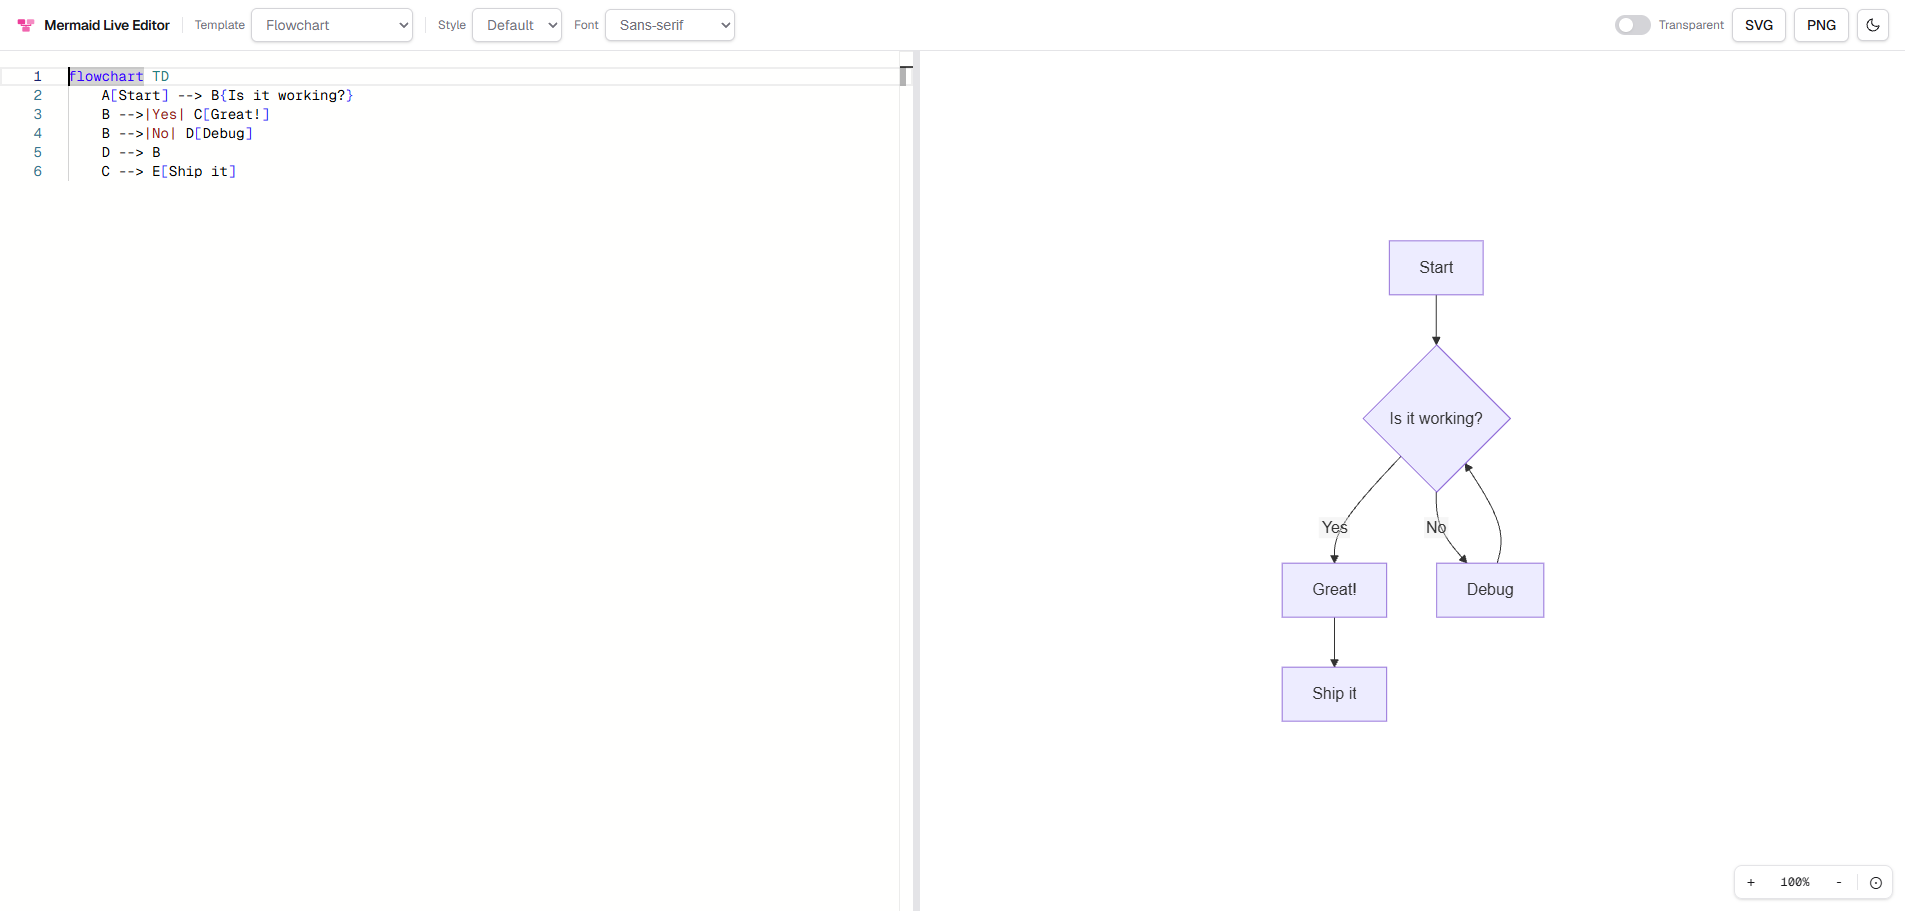
Task: Export the diagram as SVG
Action: point(1759,25)
